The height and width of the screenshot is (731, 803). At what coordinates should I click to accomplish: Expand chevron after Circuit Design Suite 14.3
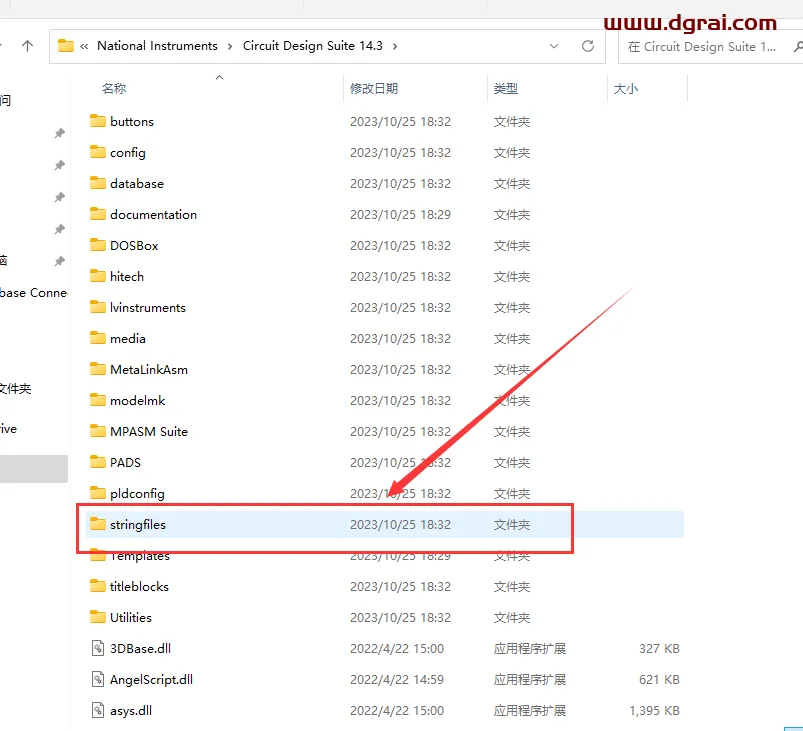tap(395, 47)
